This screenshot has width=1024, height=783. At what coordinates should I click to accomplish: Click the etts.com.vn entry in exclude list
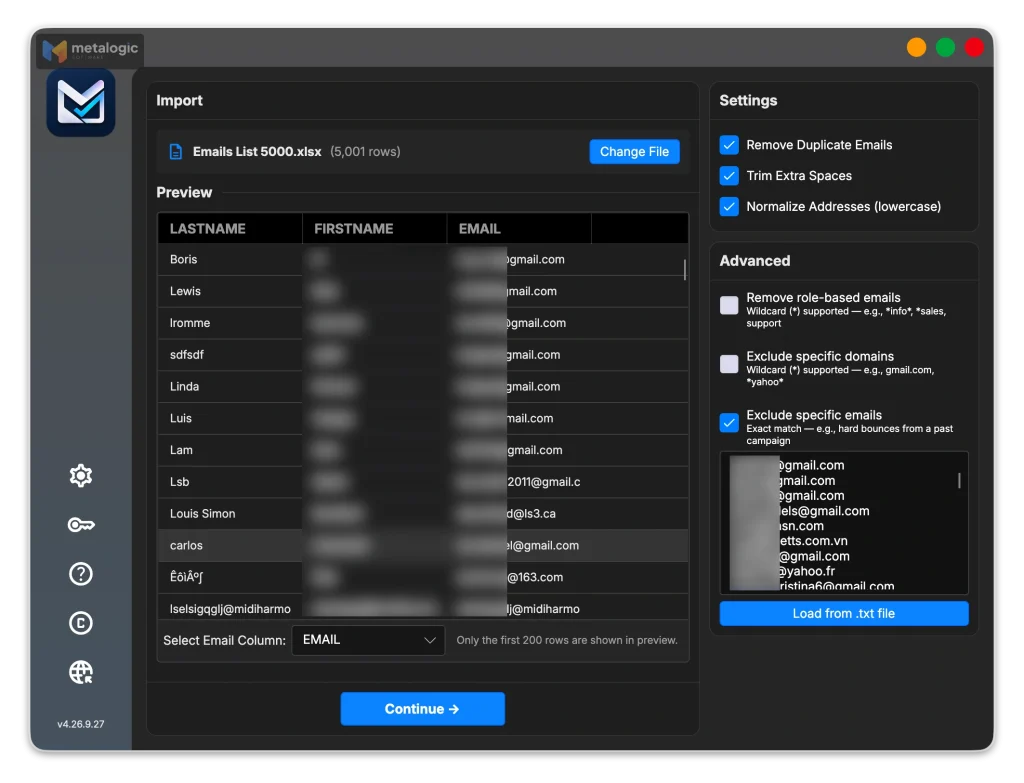813,541
